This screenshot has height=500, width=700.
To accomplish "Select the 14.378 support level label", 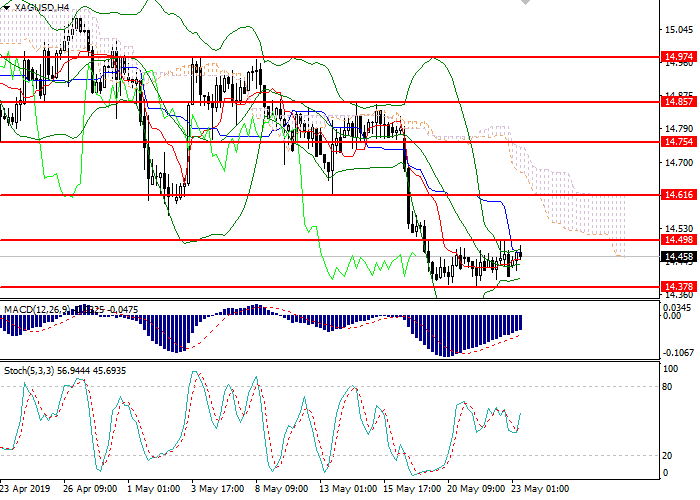I will click(x=678, y=286).
